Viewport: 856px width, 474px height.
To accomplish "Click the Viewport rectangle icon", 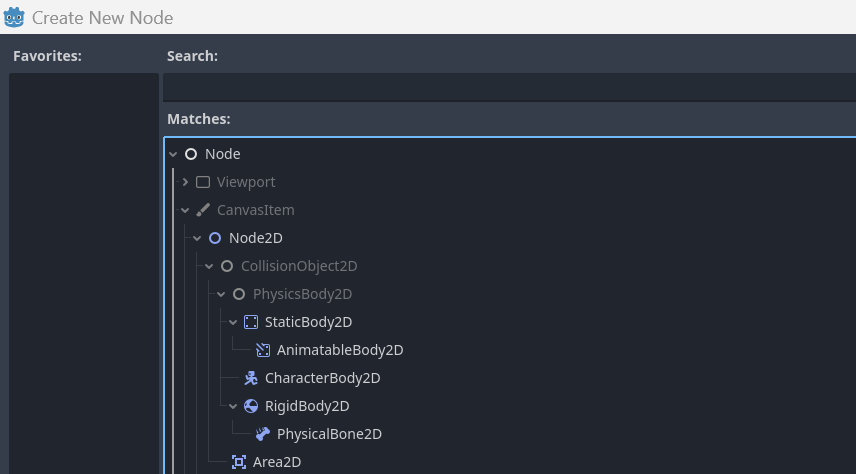I will 203,182.
